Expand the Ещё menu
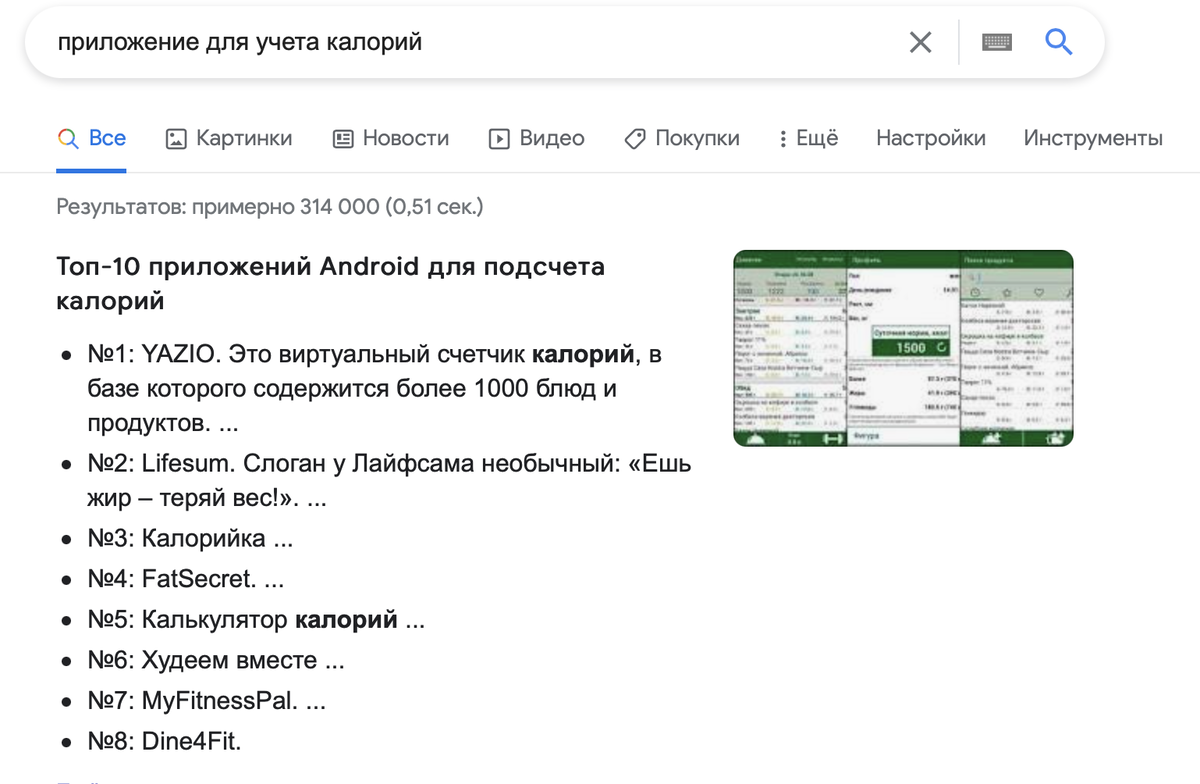 point(808,138)
